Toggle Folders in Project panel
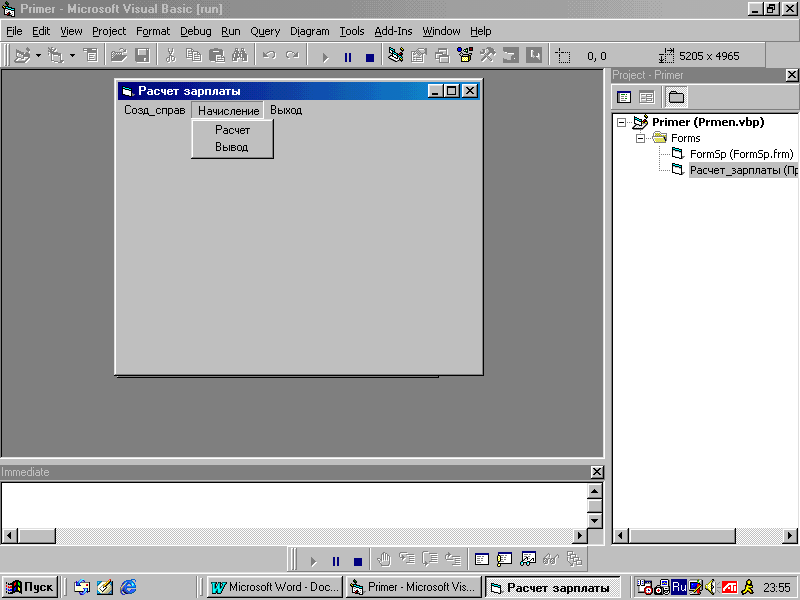The width and height of the screenshot is (800, 600). point(677,97)
